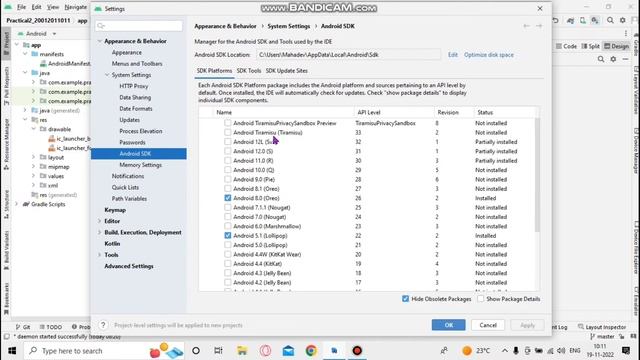Open Keymap settings page
Image resolution: width=640 pixels, height=360 pixels.
[115, 210]
